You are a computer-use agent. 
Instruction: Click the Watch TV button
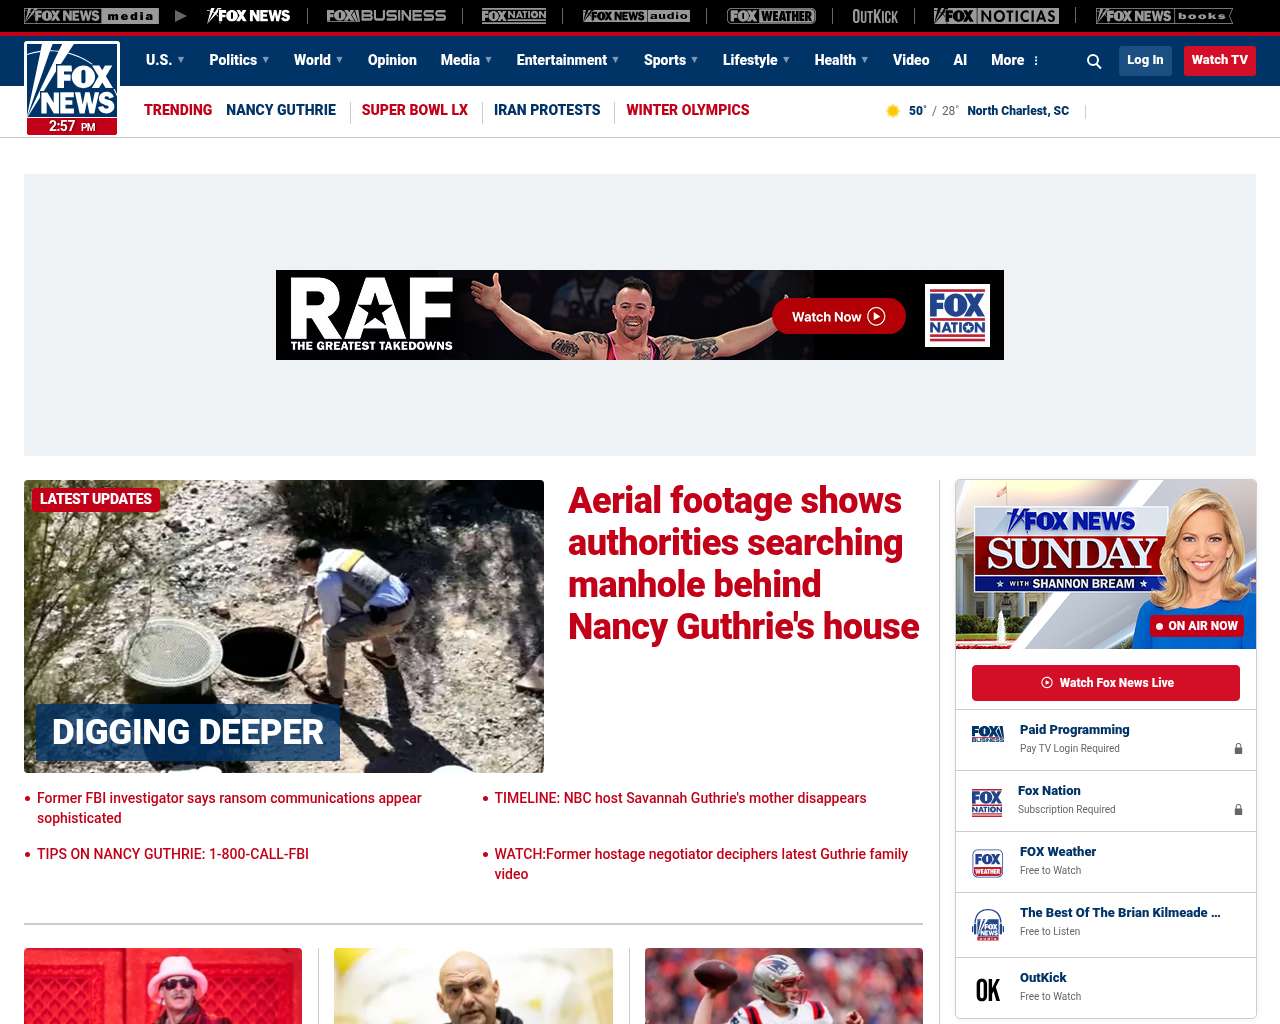pos(1219,60)
